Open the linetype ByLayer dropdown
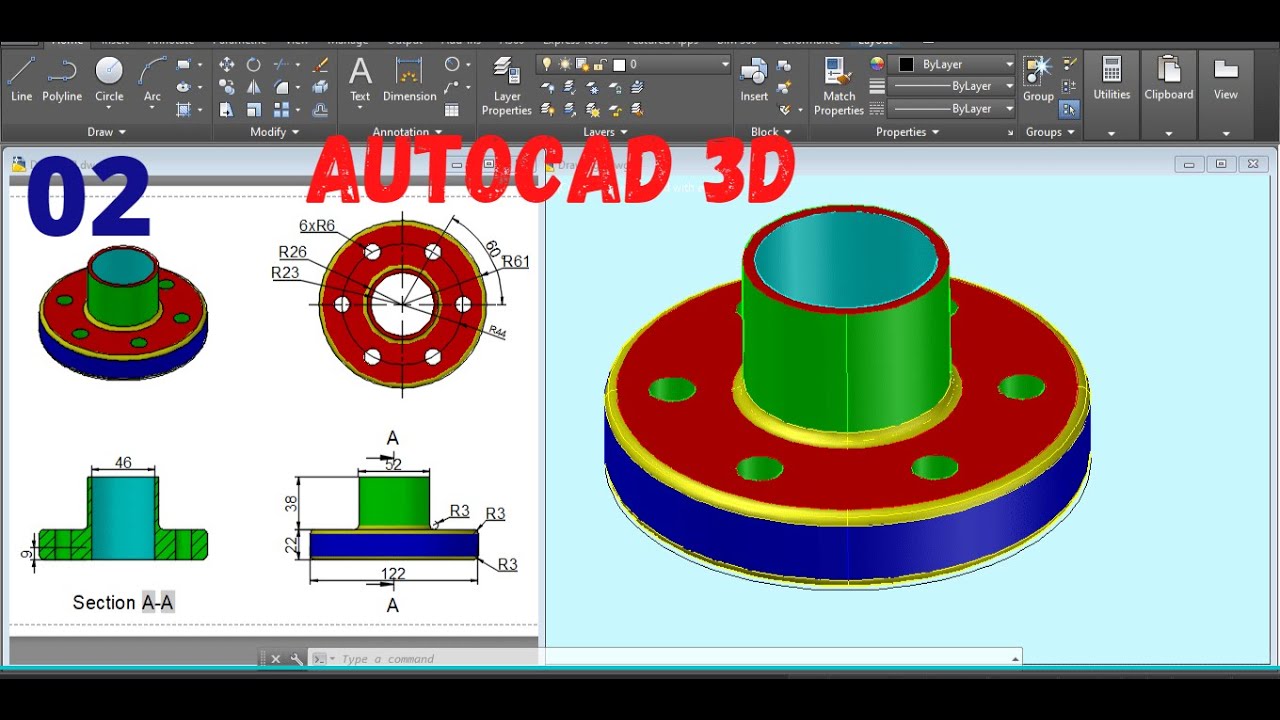1280x720 pixels. [1009, 109]
